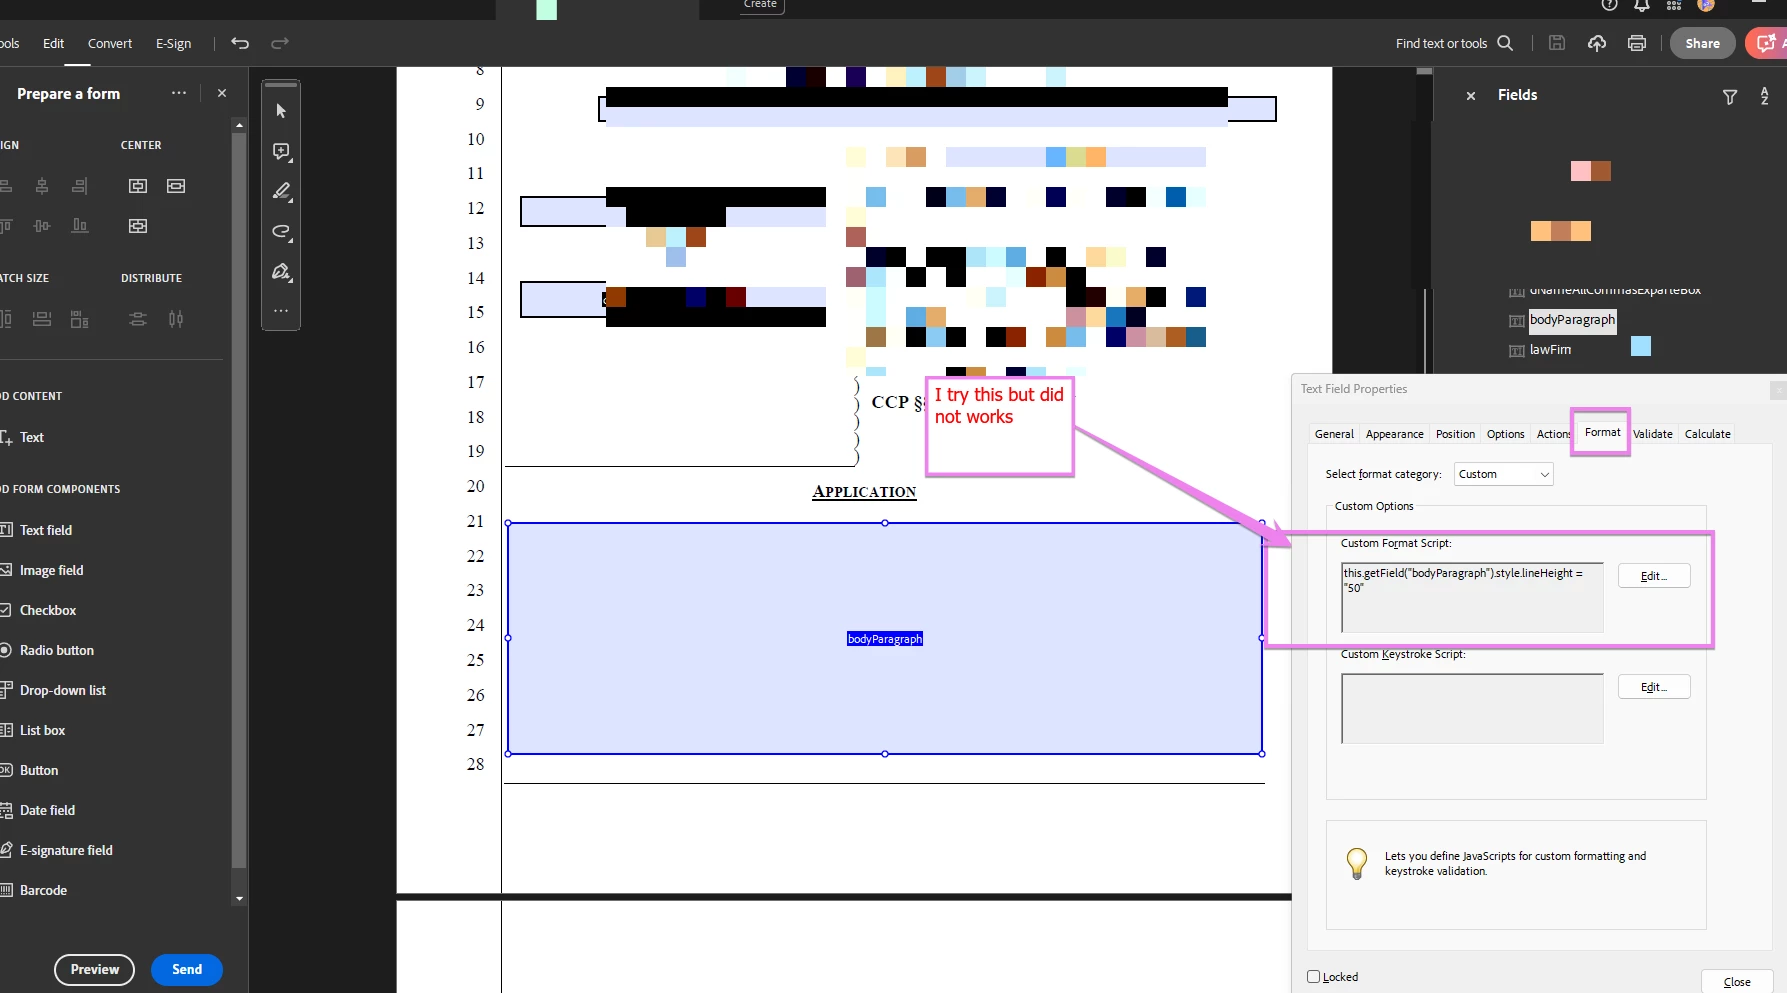
Task: Align right edges icon
Action: 80,186
